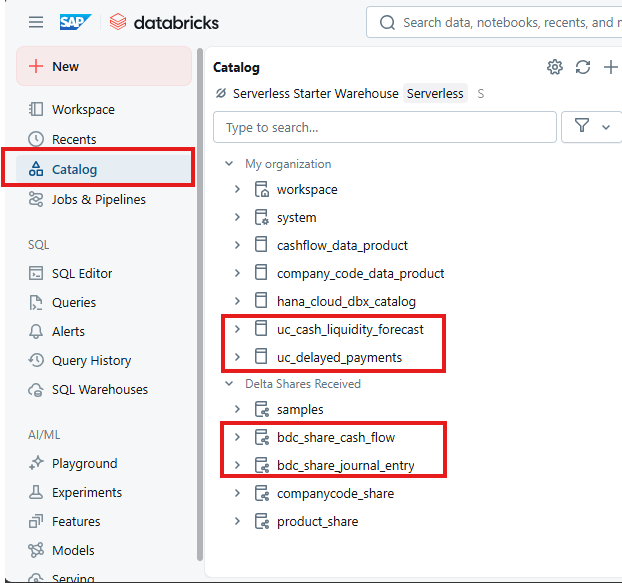
Task: Click the sidebar vertical scrollbar
Action: [x=200, y=304]
